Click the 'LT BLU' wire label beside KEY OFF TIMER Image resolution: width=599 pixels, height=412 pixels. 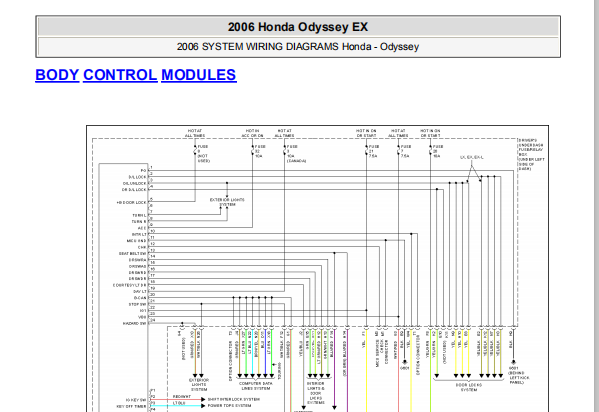click(x=179, y=403)
